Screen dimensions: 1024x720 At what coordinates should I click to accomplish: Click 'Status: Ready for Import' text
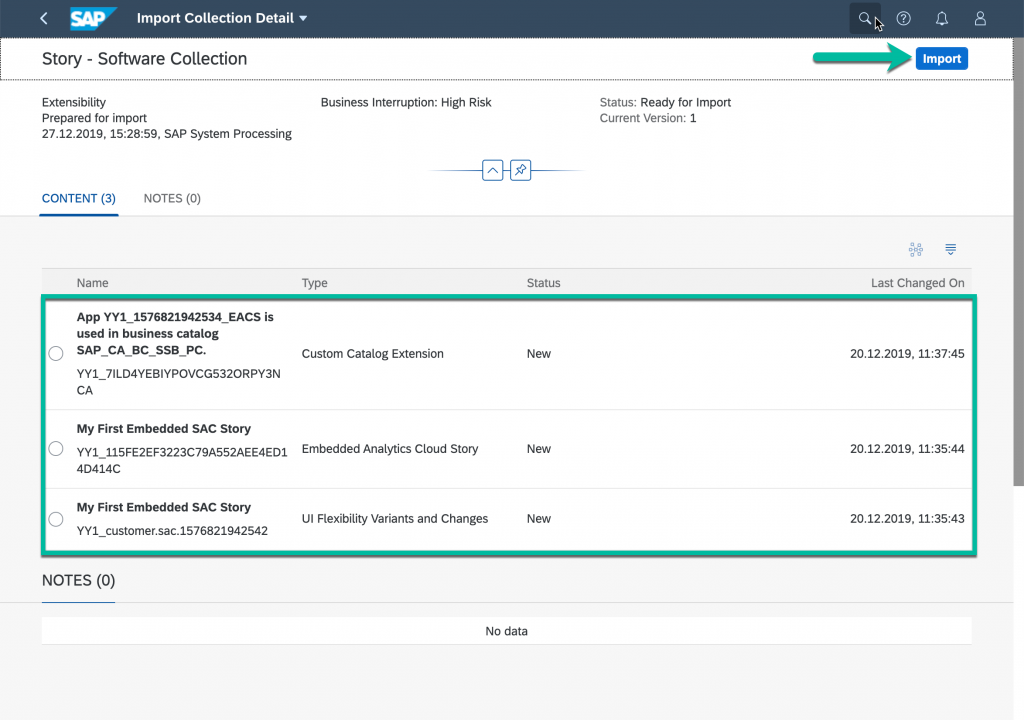[x=665, y=103]
